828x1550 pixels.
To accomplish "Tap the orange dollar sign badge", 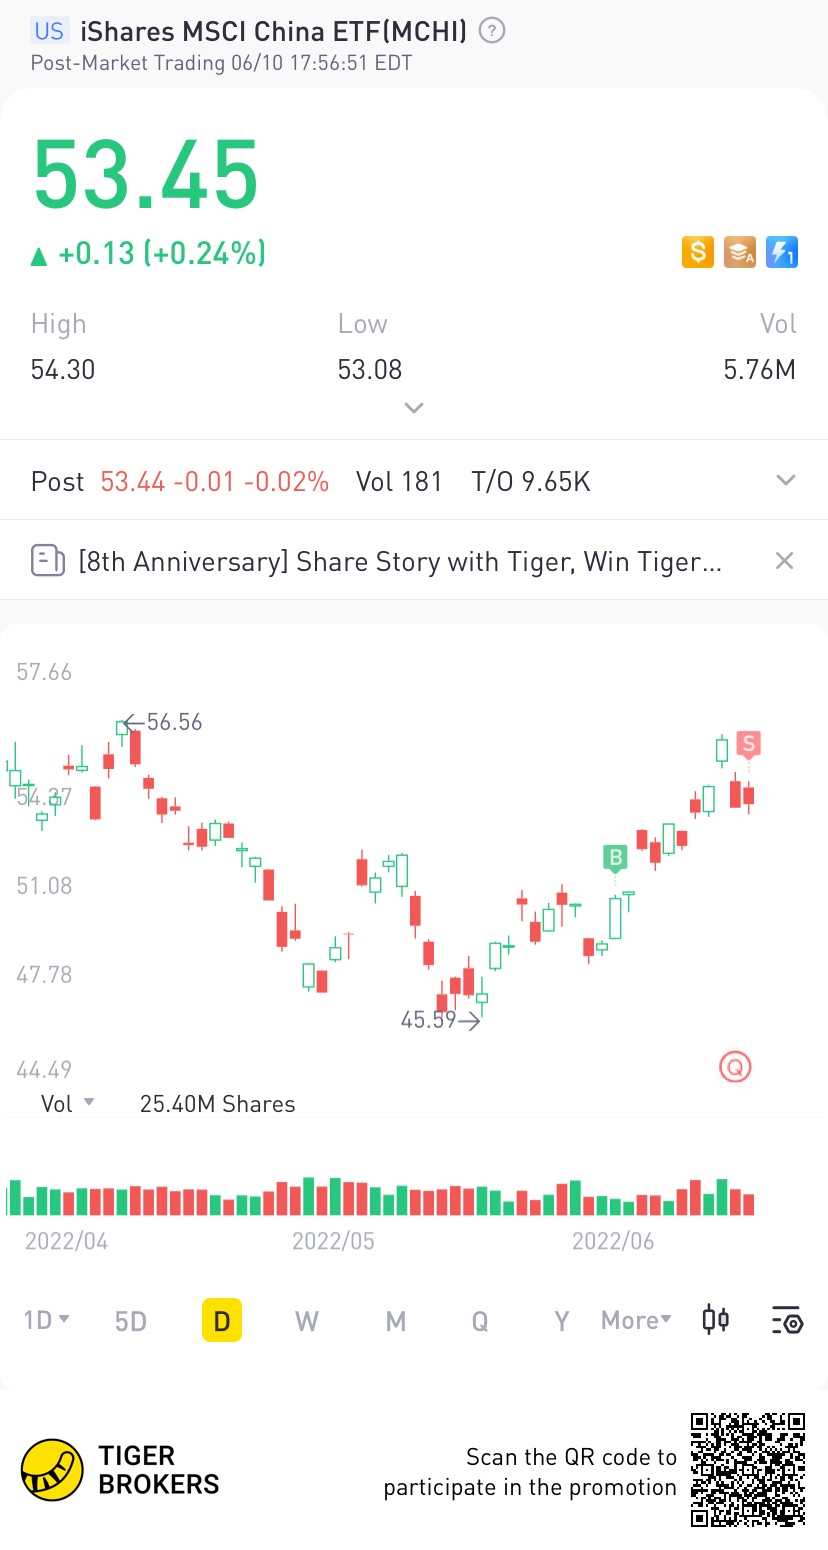I will (x=697, y=252).
